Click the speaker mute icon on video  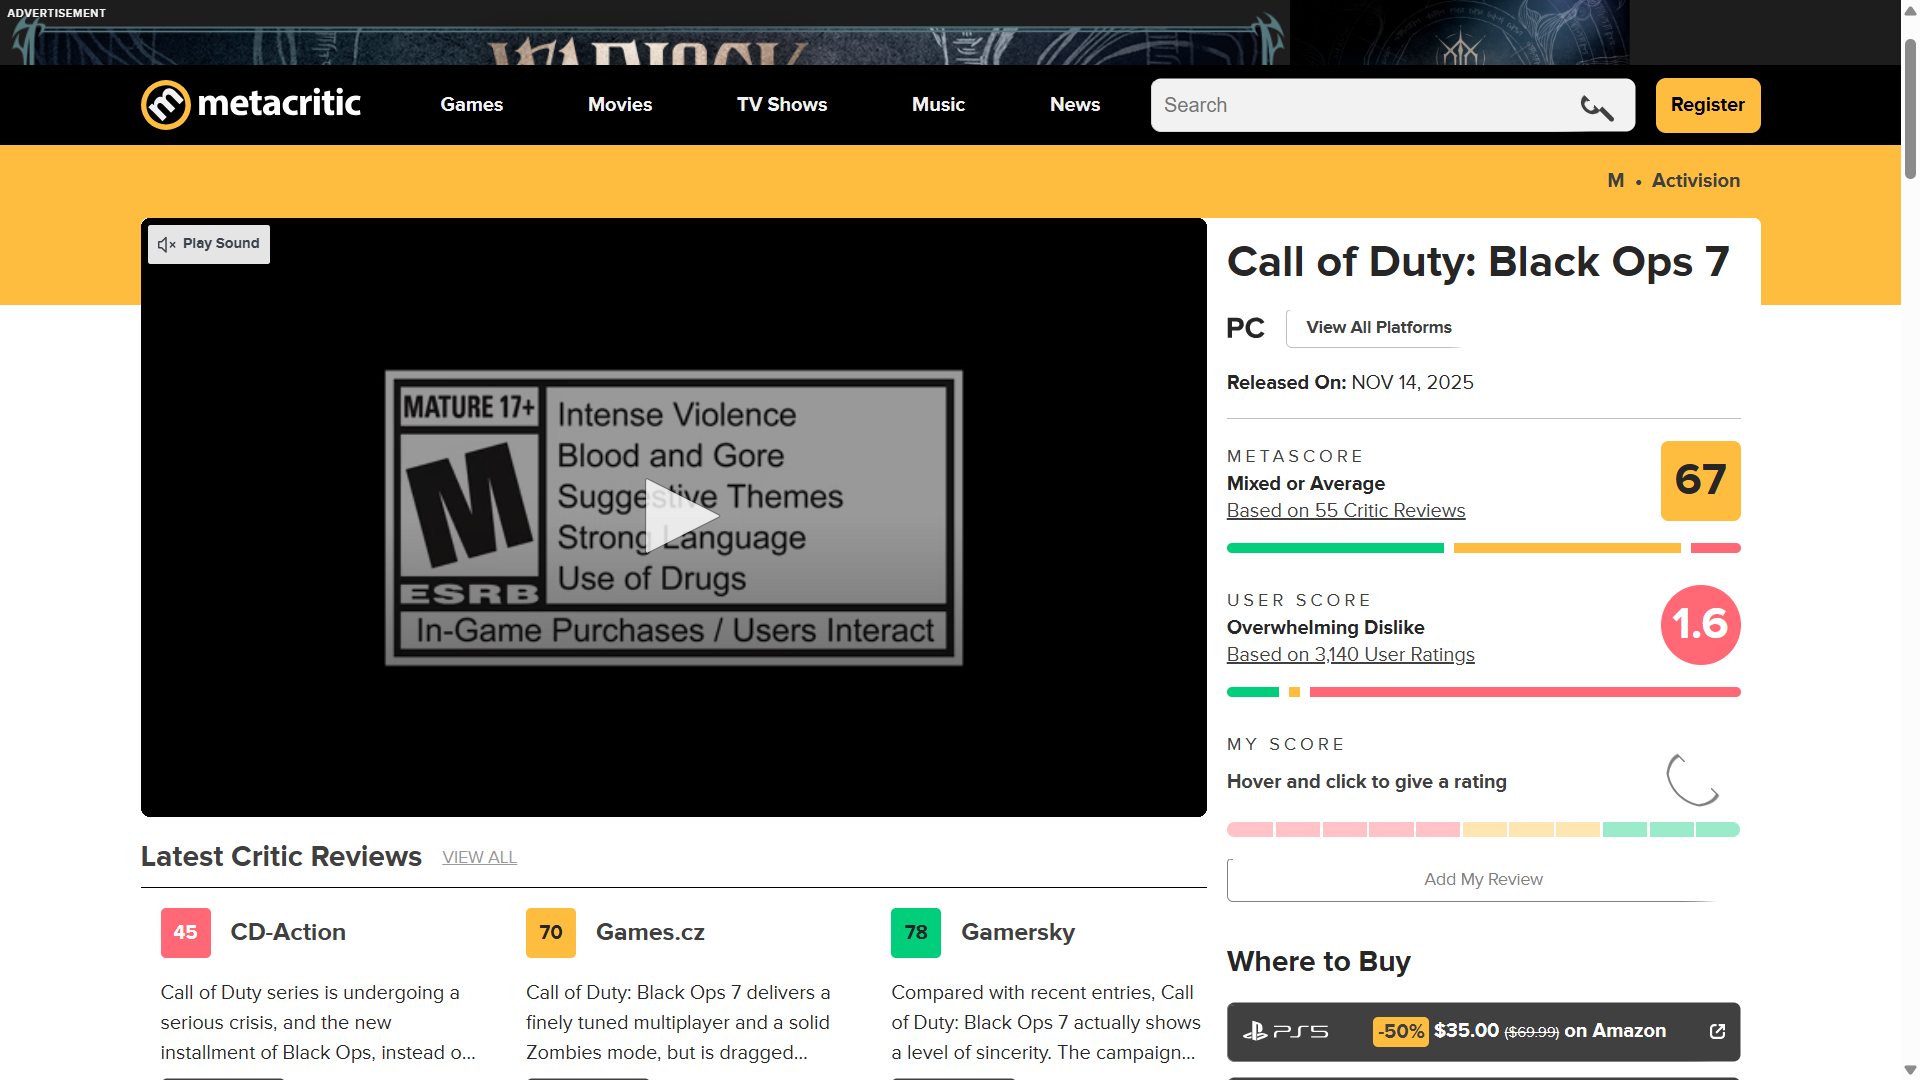(x=166, y=244)
